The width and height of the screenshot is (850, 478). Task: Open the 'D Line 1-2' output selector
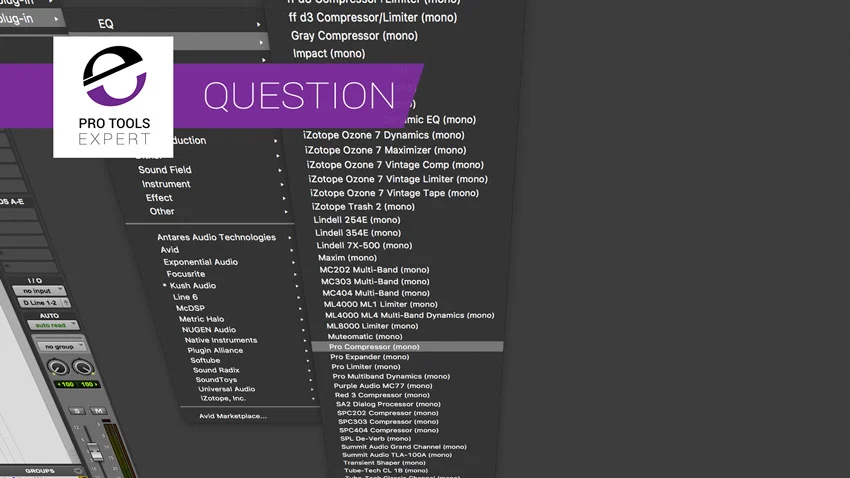(43, 303)
